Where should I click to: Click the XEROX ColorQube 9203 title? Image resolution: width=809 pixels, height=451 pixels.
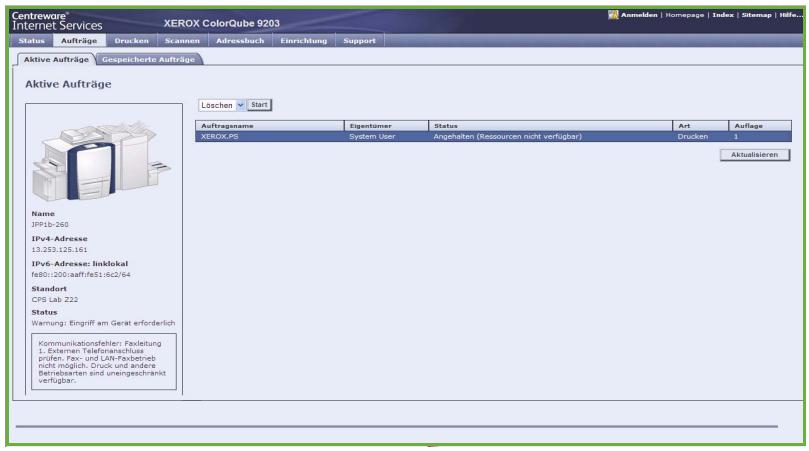click(221, 23)
